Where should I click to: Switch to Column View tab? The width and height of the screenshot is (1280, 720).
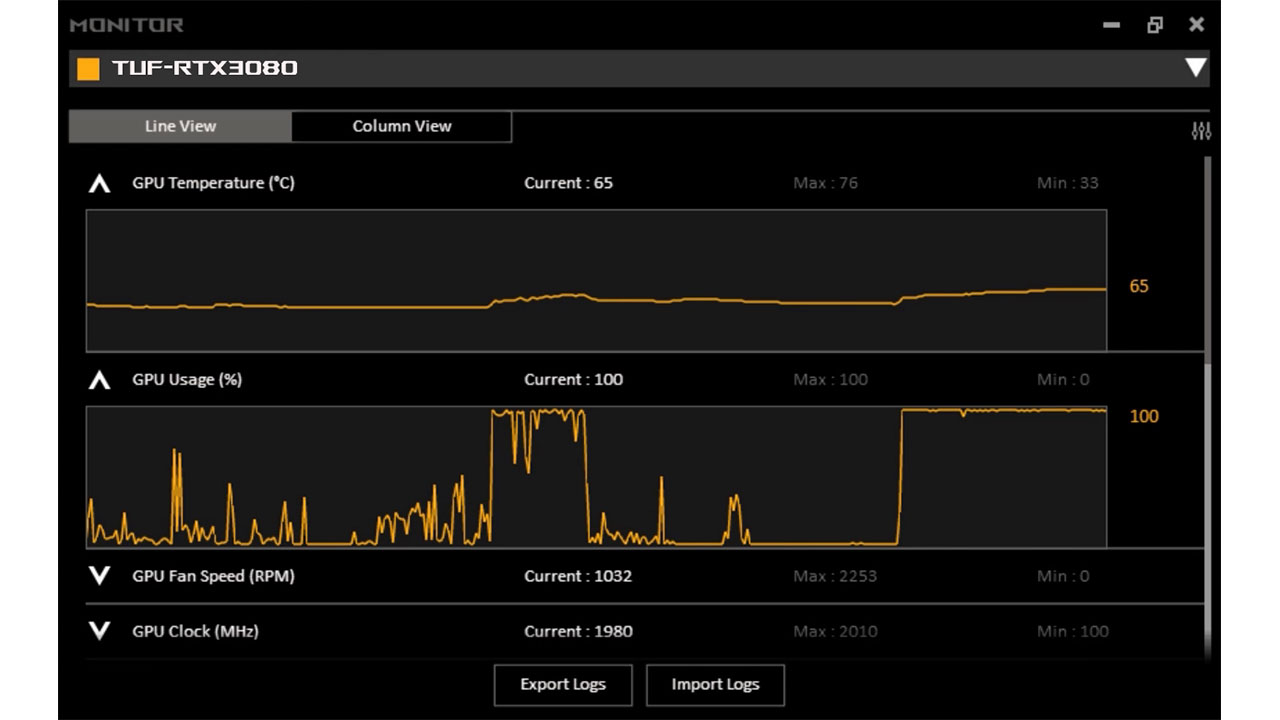(x=402, y=126)
